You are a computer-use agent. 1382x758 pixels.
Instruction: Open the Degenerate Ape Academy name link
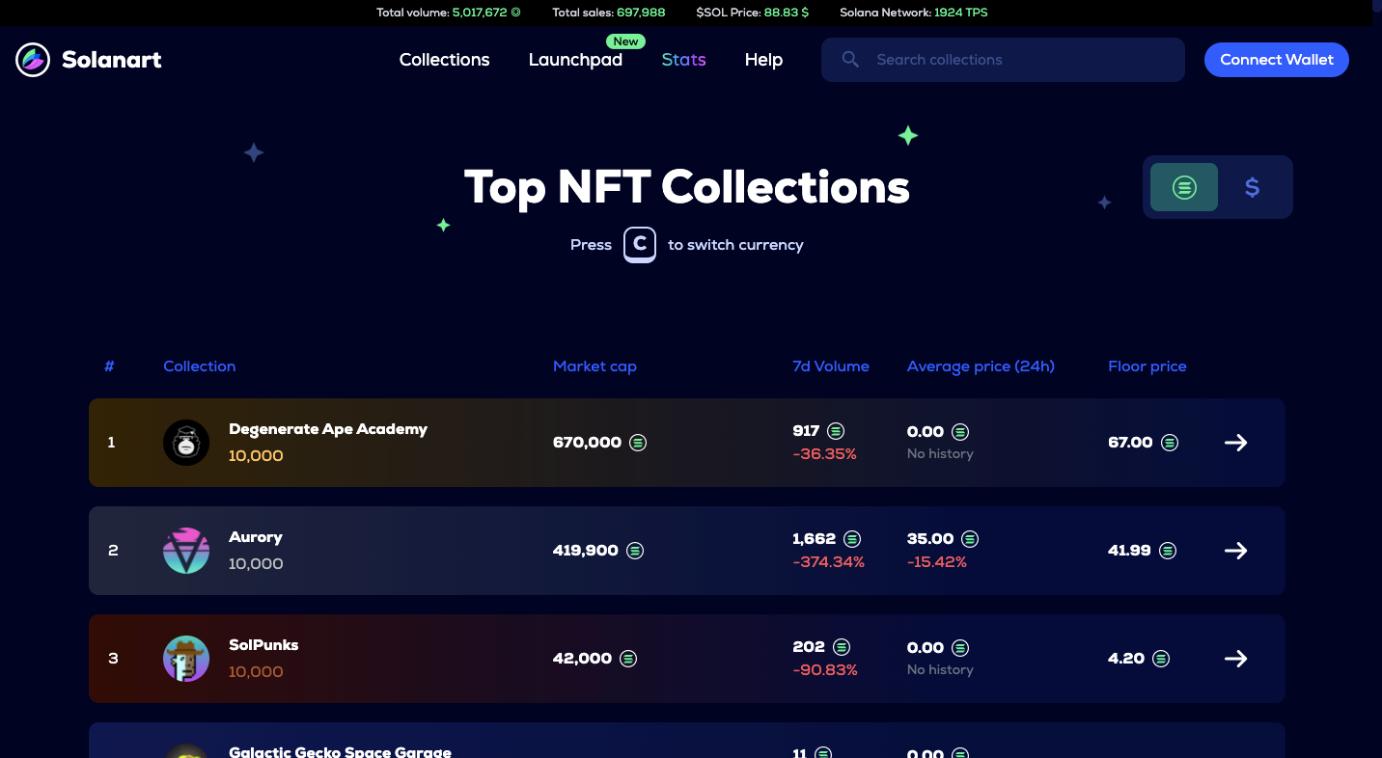(328, 429)
